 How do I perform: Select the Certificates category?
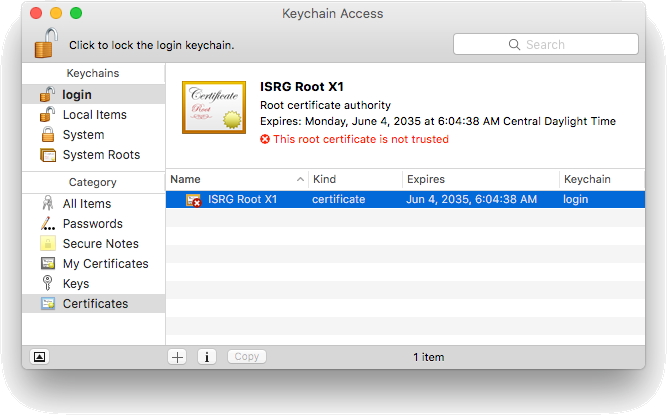click(x=94, y=303)
